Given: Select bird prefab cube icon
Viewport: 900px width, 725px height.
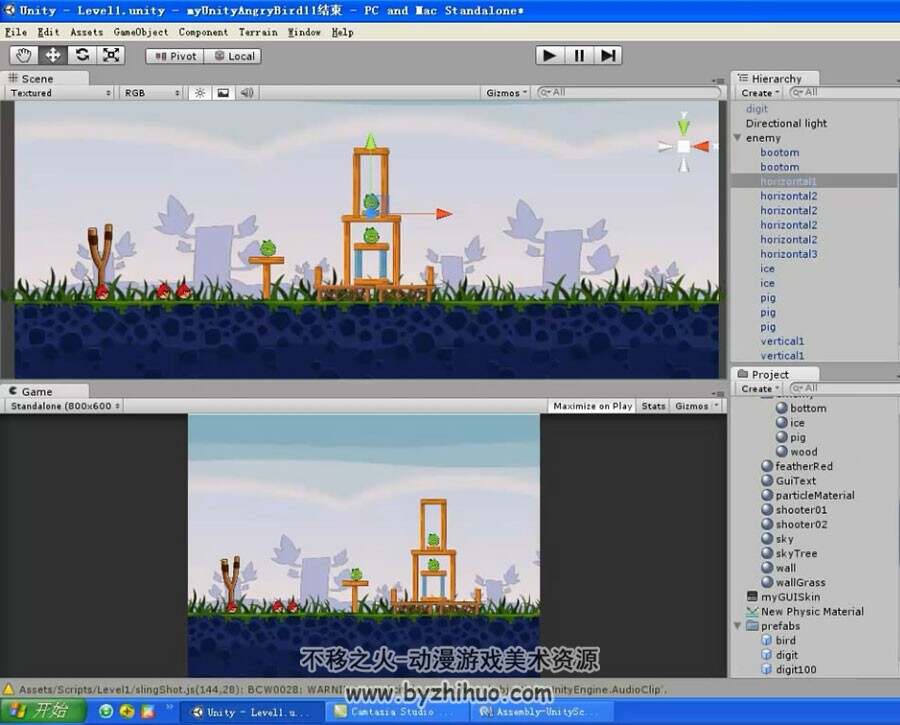Looking at the screenshot, I should pyautogui.click(x=766, y=640).
